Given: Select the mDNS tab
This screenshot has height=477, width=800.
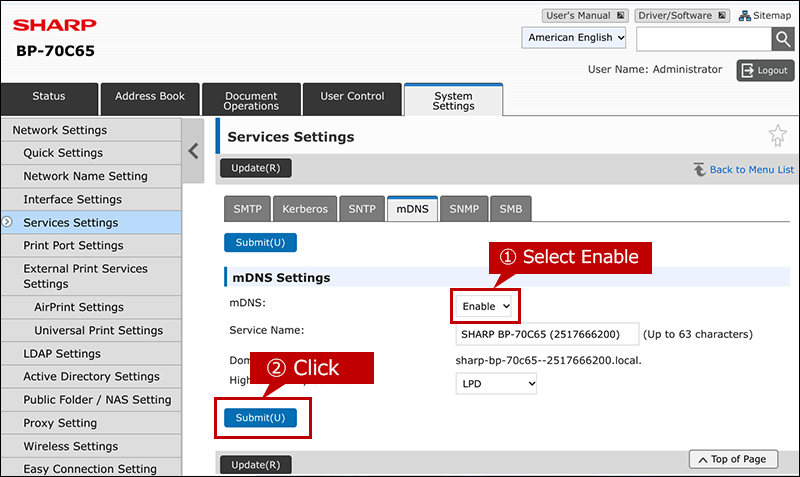Looking at the screenshot, I should click(x=413, y=209).
